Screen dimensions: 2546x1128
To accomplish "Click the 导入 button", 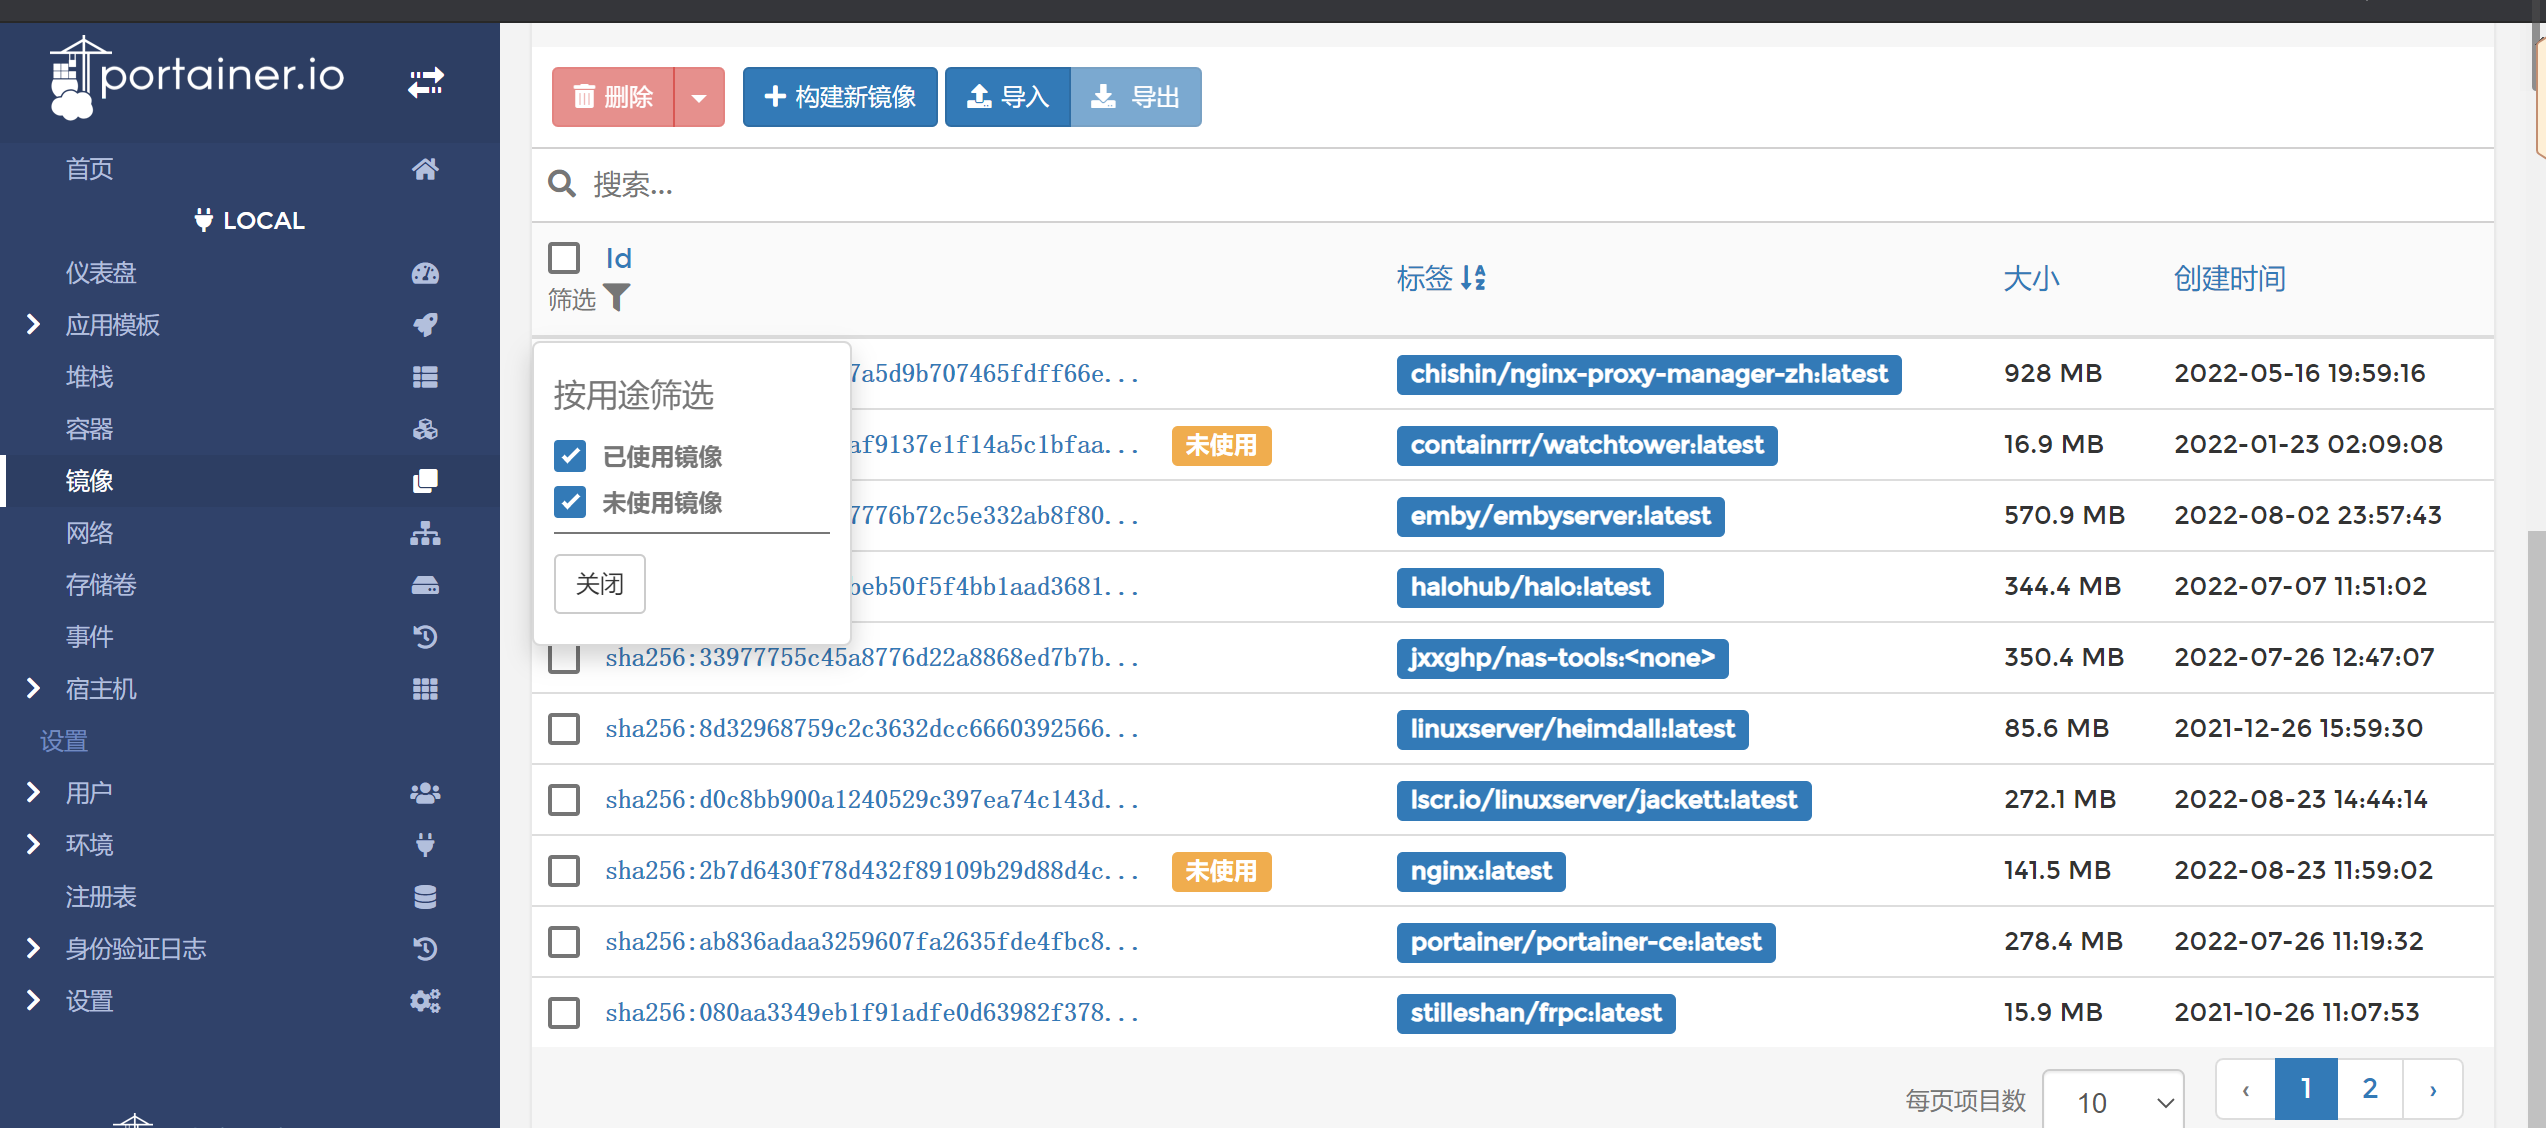I will pyautogui.click(x=1007, y=97).
